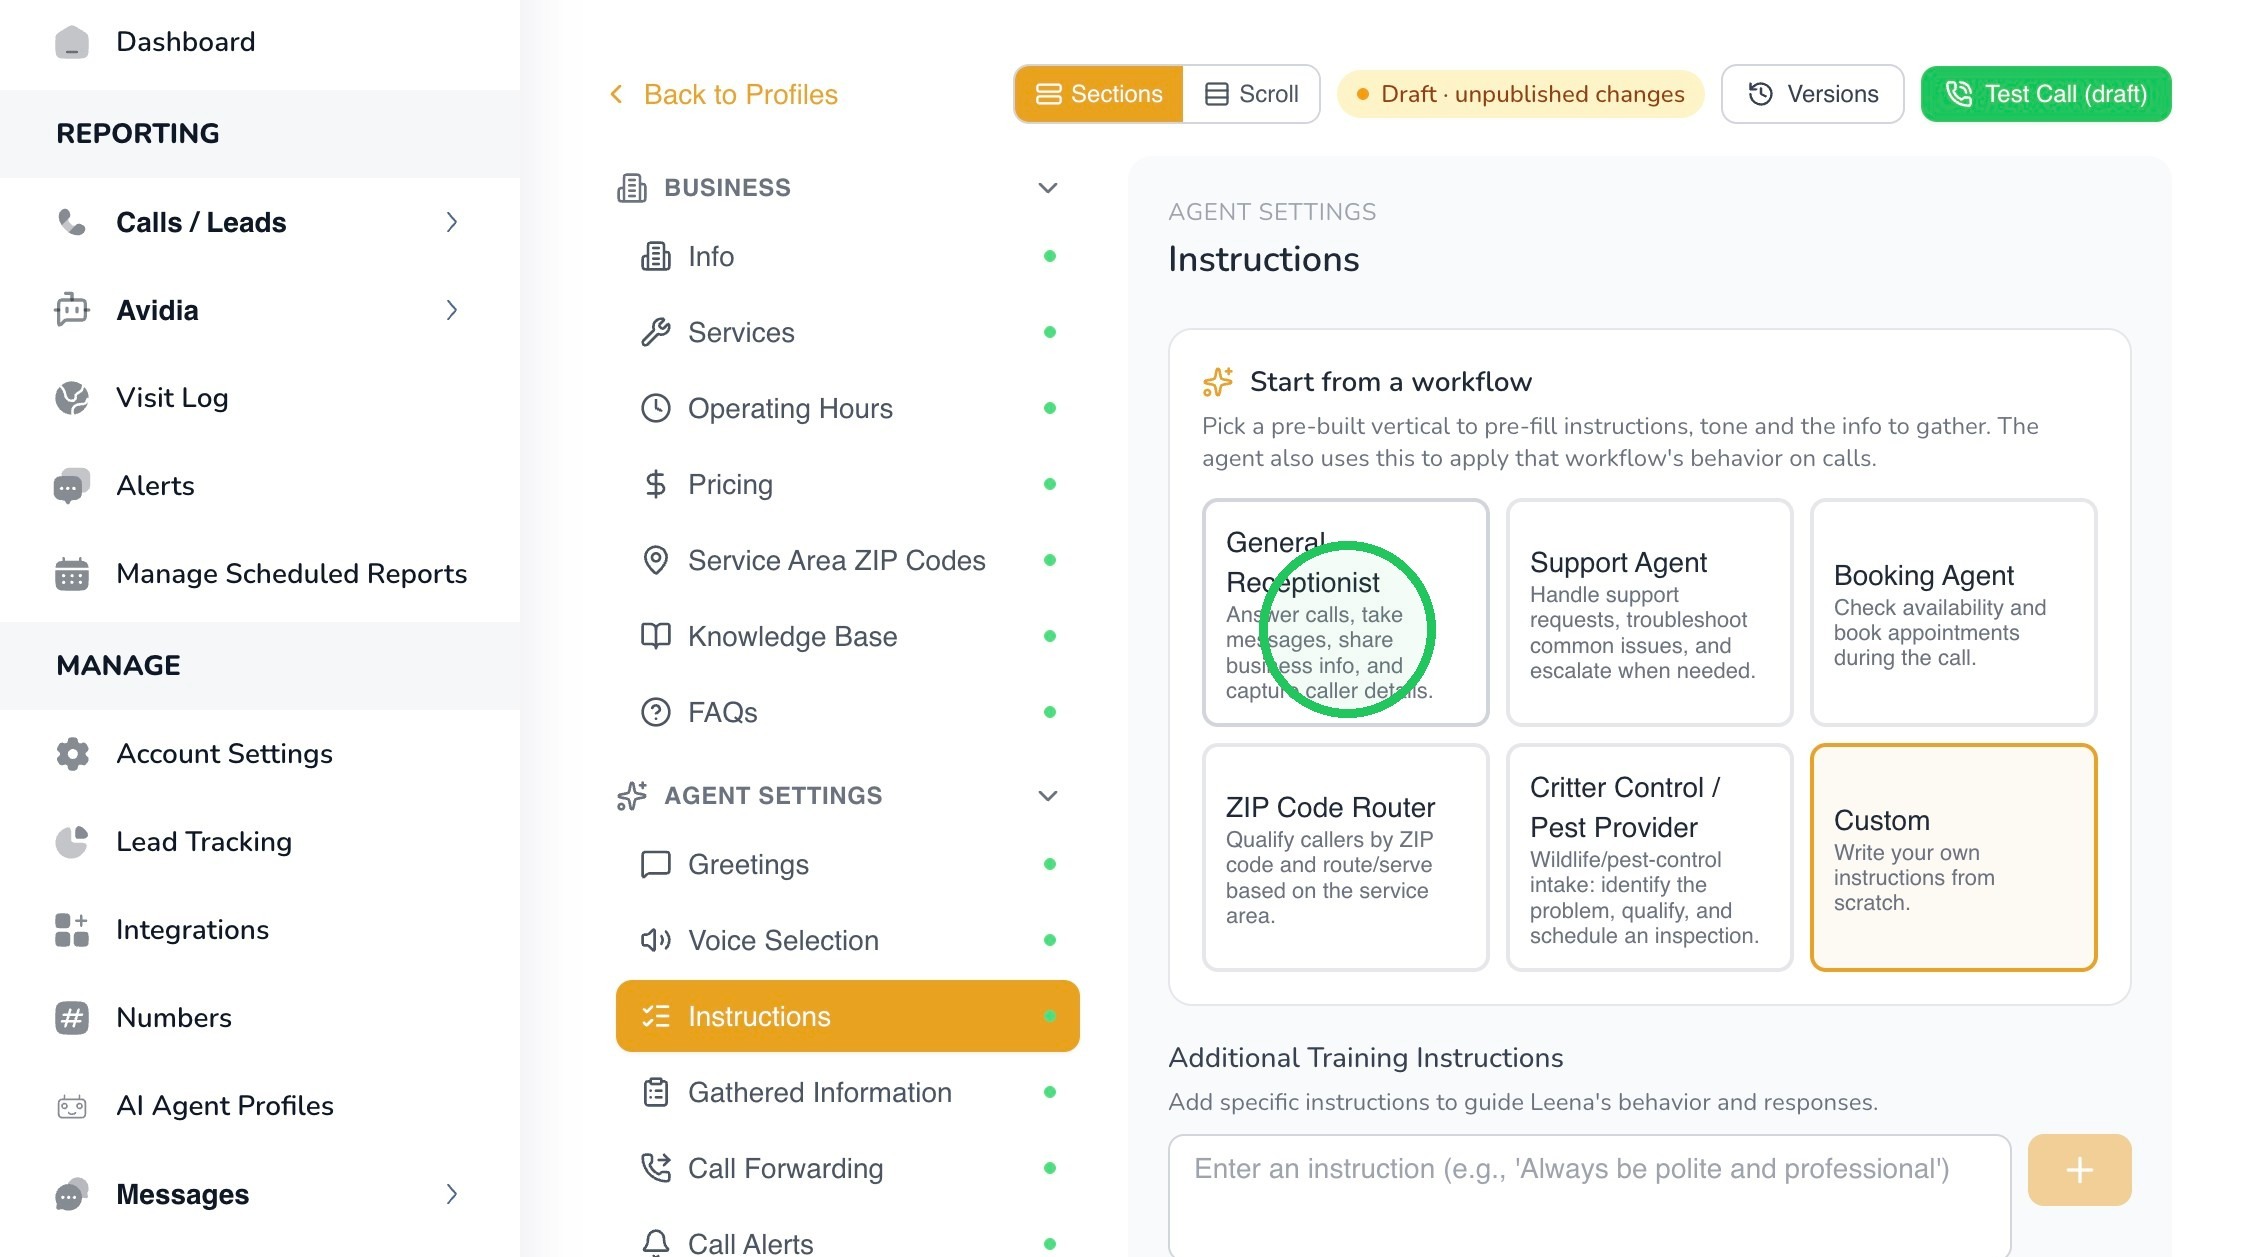Viewport: 2252px width, 1257px height.
Task: Open the Greetings section
Action: pos(847,865)
